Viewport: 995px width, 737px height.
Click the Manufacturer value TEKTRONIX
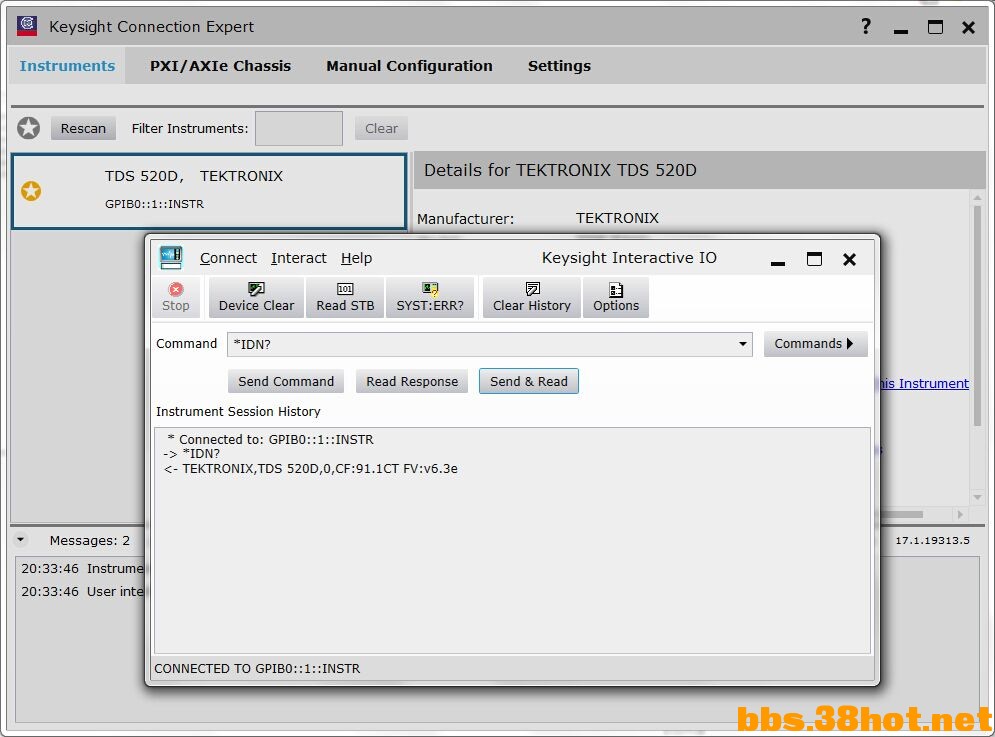(x=617, y=218)
